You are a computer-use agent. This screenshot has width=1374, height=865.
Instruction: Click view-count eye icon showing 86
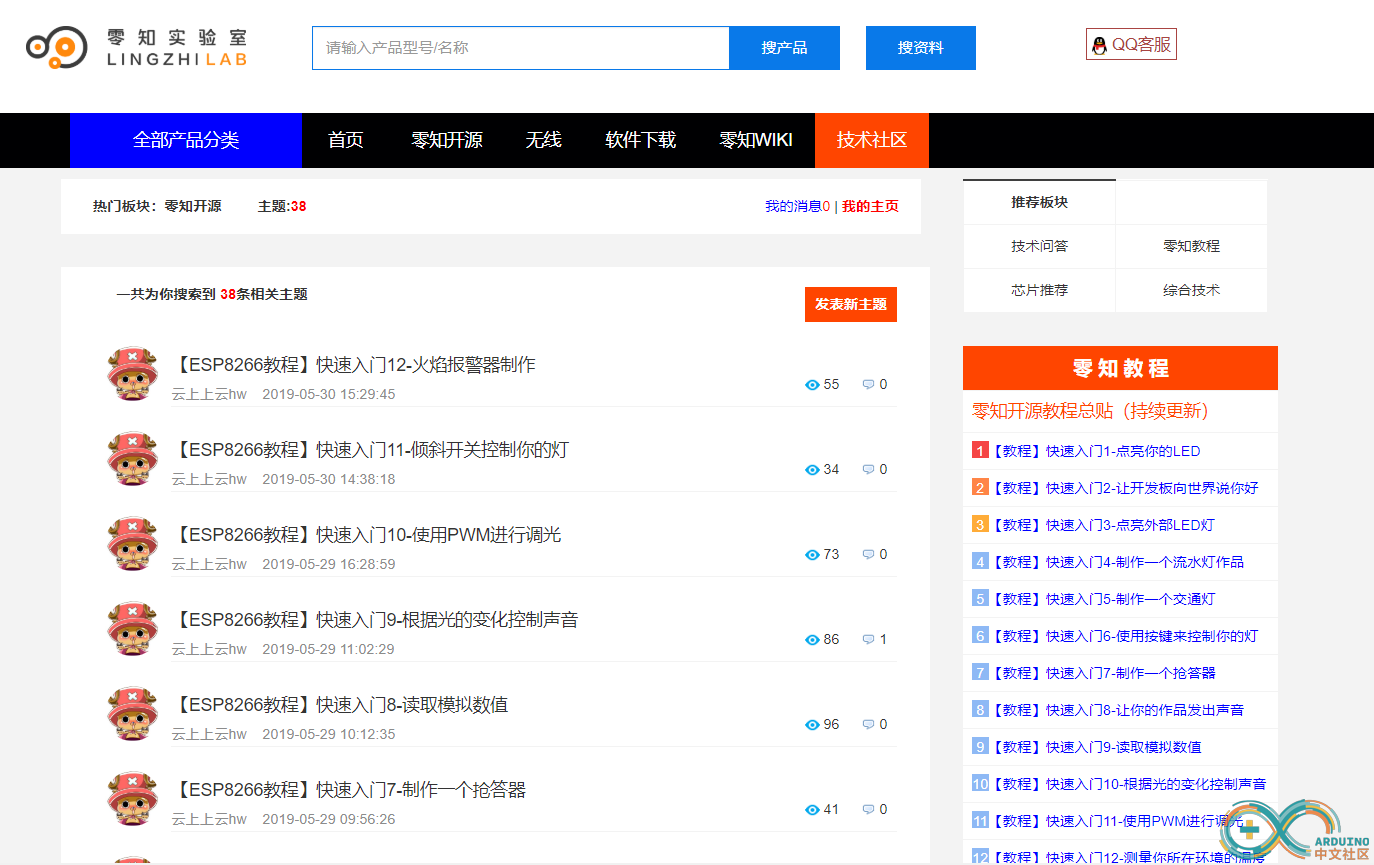coord(812,640)
